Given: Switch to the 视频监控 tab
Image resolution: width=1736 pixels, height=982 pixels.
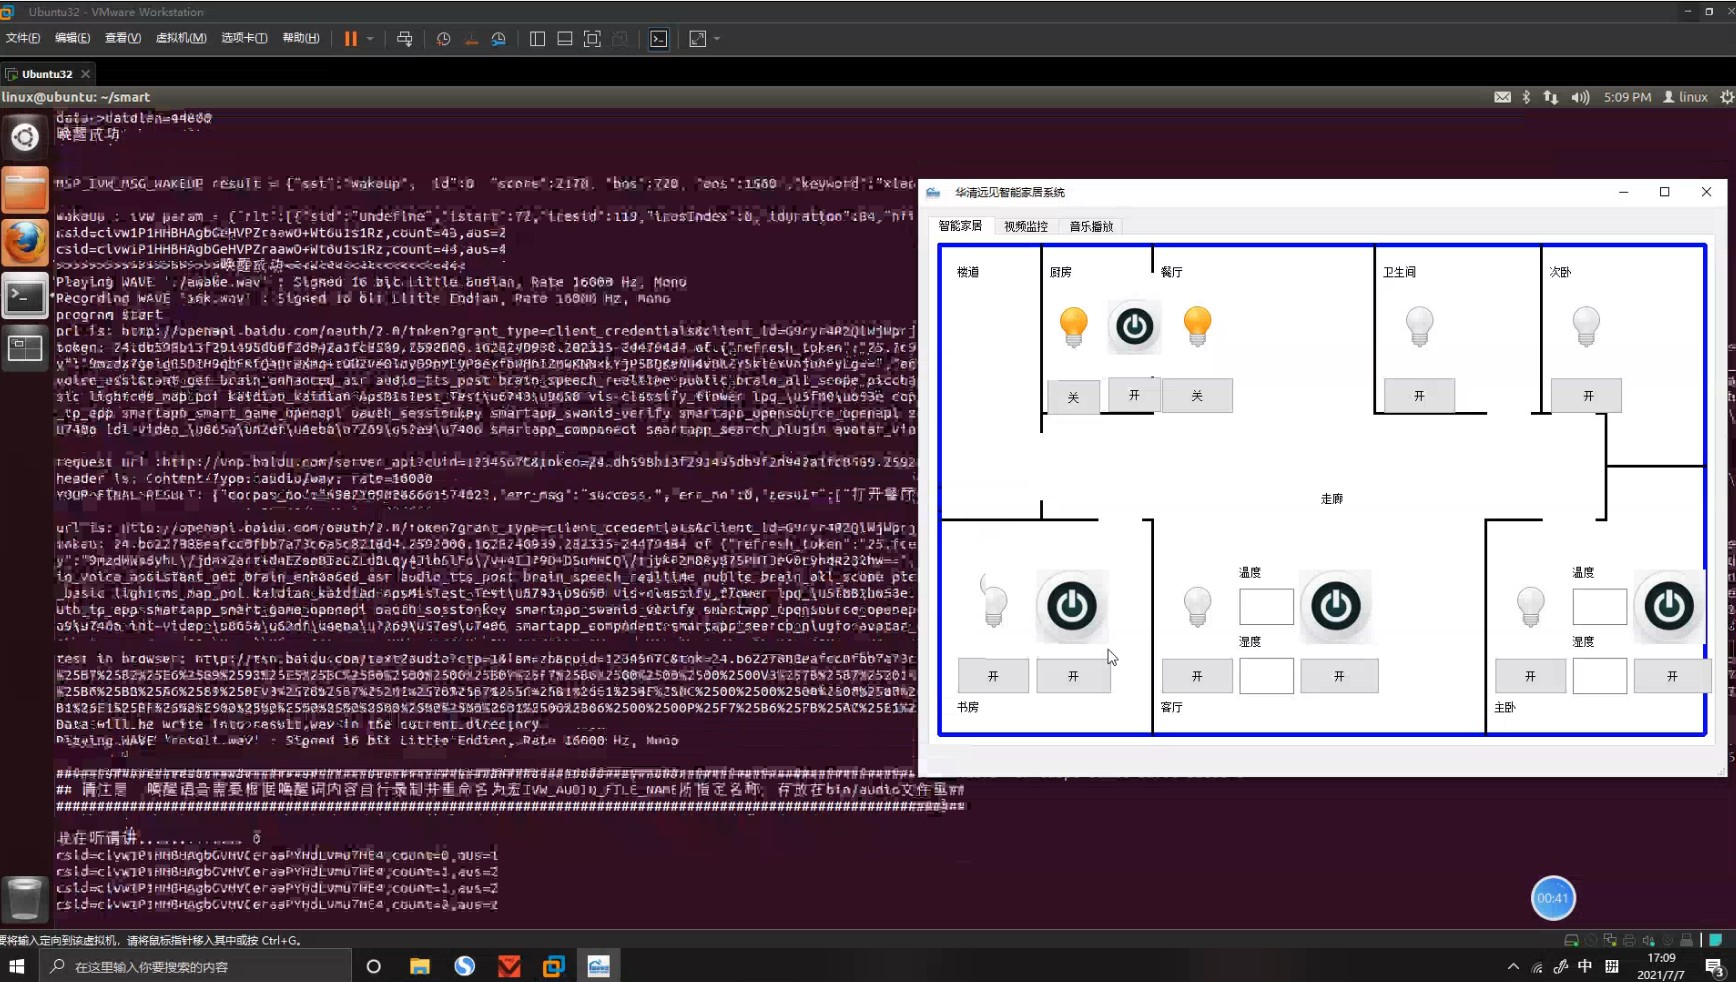Looking at the screenshot, I should pos(1025,227).
